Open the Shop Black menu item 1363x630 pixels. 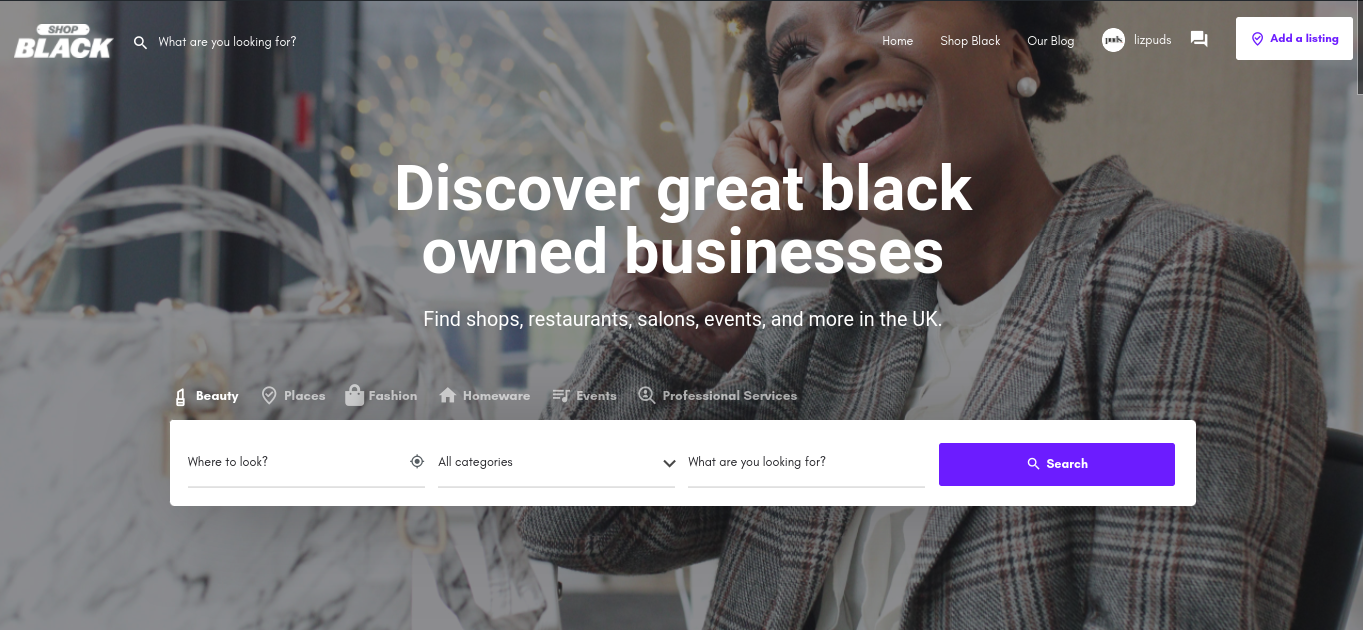point(970,41)
